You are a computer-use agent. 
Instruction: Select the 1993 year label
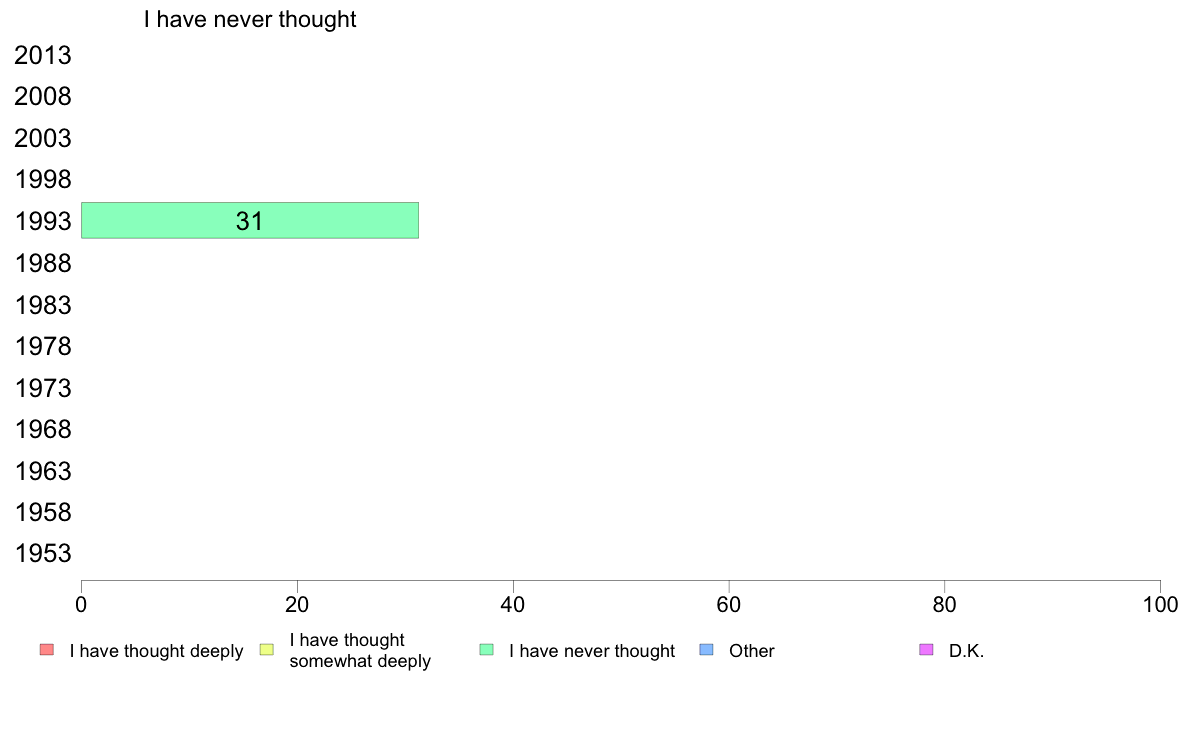click(x=43, y=222)
